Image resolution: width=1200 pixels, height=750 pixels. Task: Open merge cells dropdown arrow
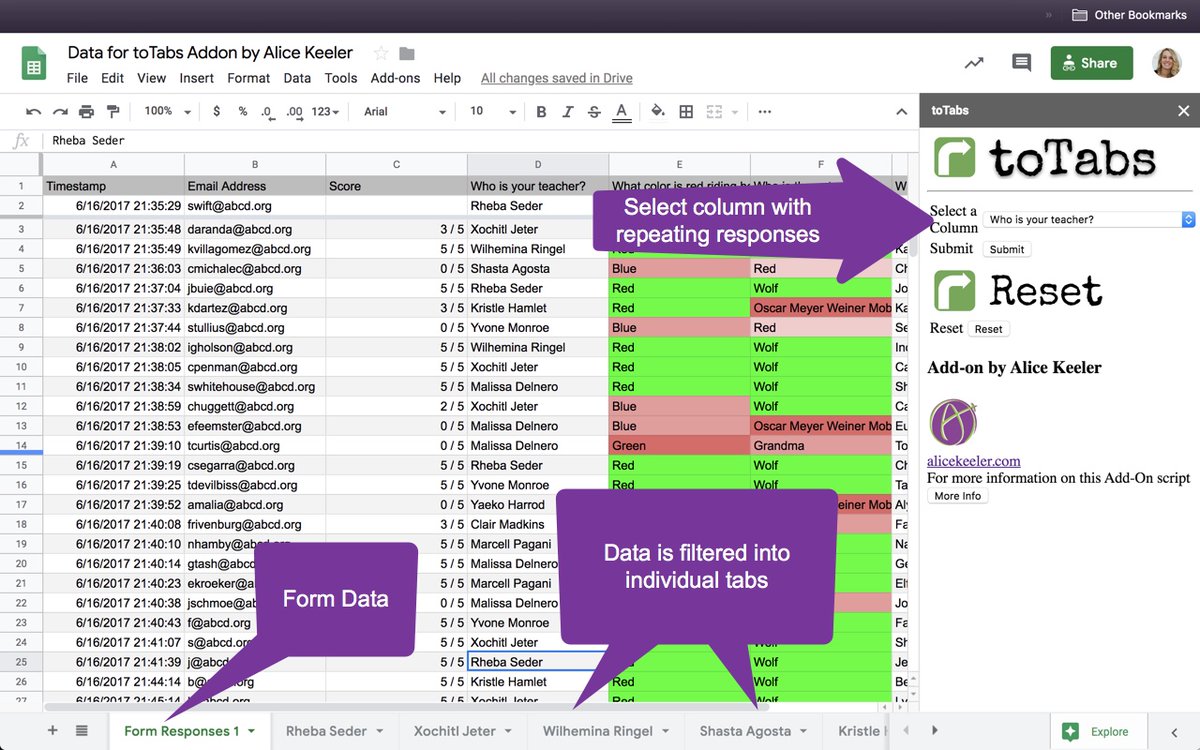pos(735,112)
